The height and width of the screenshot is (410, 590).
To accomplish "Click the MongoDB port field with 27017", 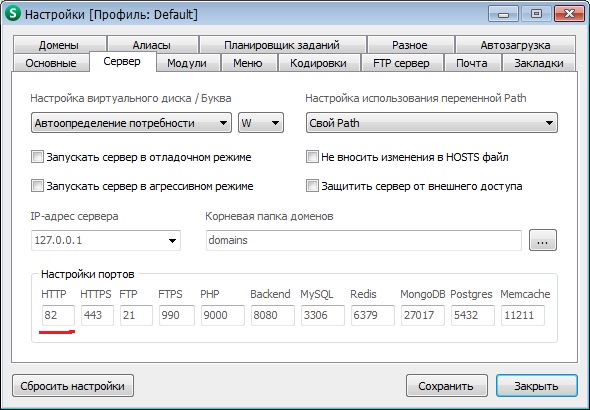I will coord(423,315).
